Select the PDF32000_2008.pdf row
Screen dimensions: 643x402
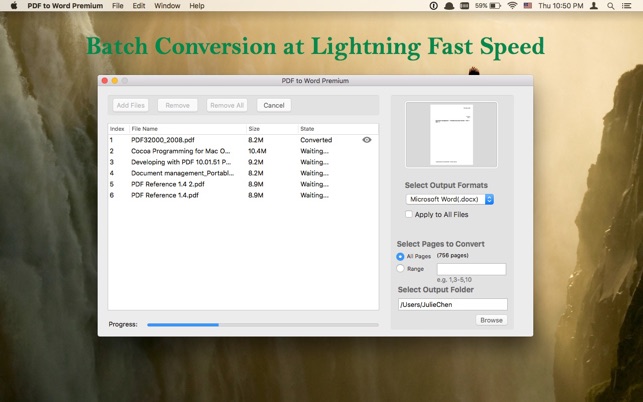point(243,140)
